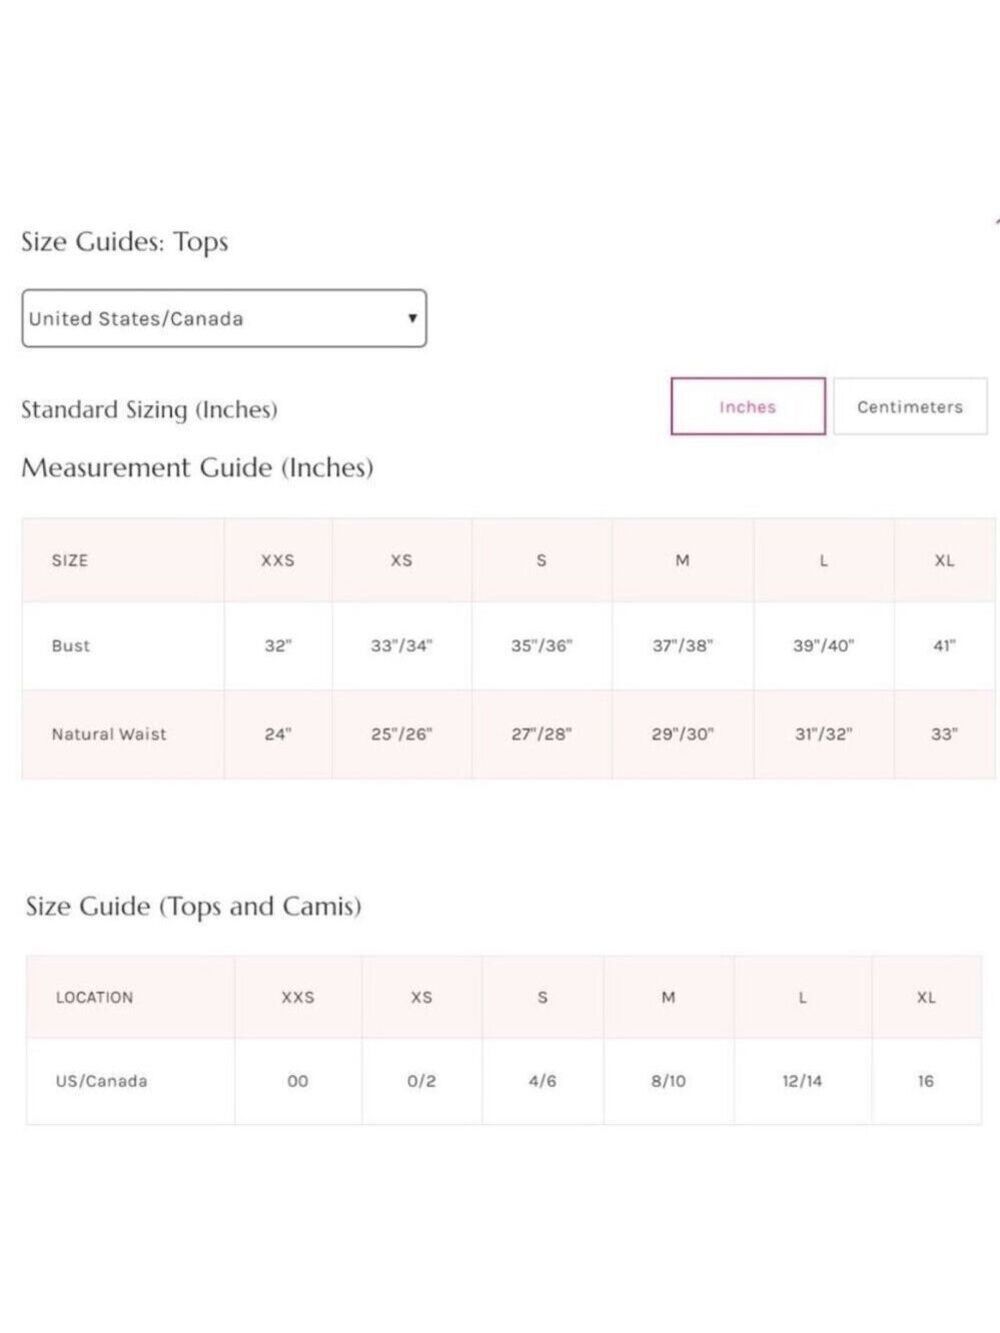1000x1333 pixels.
Task: Click the 8/10 size cell under M
Action: [668, 1081]
